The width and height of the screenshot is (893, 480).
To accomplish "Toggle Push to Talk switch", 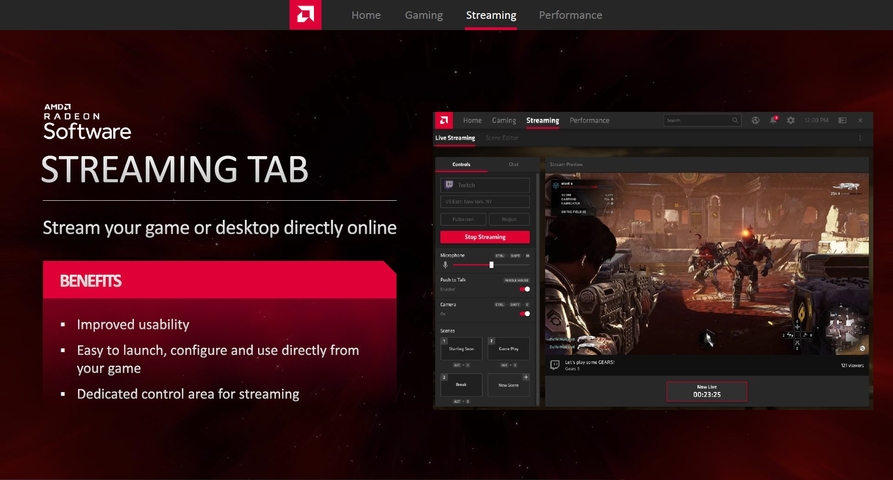I will tap(525, 289).
